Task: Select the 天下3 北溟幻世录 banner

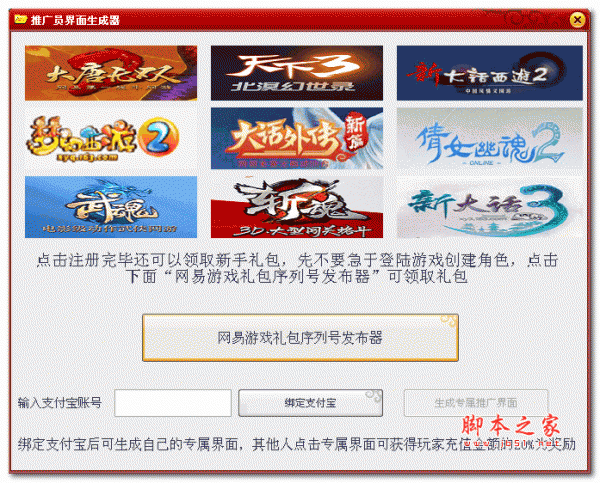Action: tap(297, 73)
